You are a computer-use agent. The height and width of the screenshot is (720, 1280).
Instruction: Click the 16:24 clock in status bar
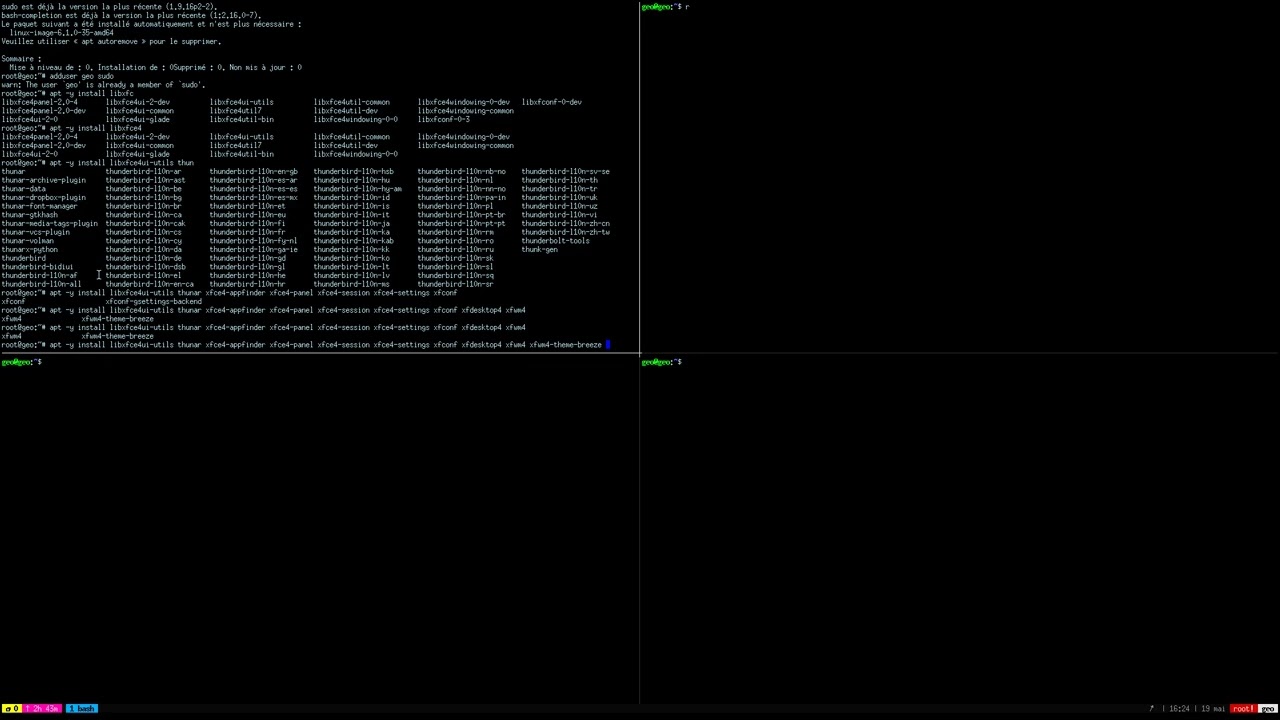pyautogui.click(x=1179, y=708)
